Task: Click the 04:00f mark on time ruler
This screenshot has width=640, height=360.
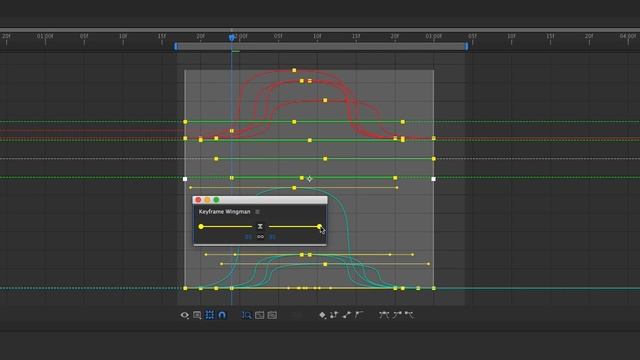Action: point(628,36)
